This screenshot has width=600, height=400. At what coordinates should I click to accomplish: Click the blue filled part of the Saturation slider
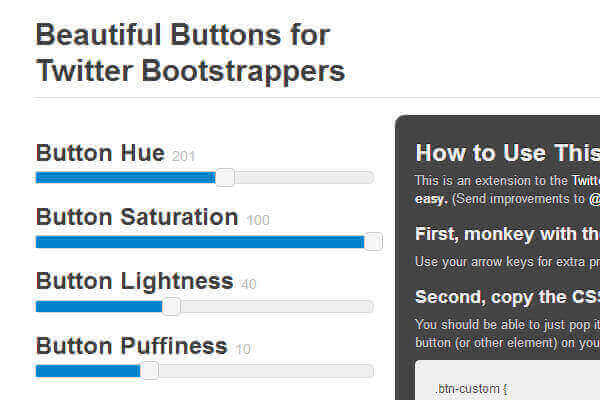pos(200,242)
